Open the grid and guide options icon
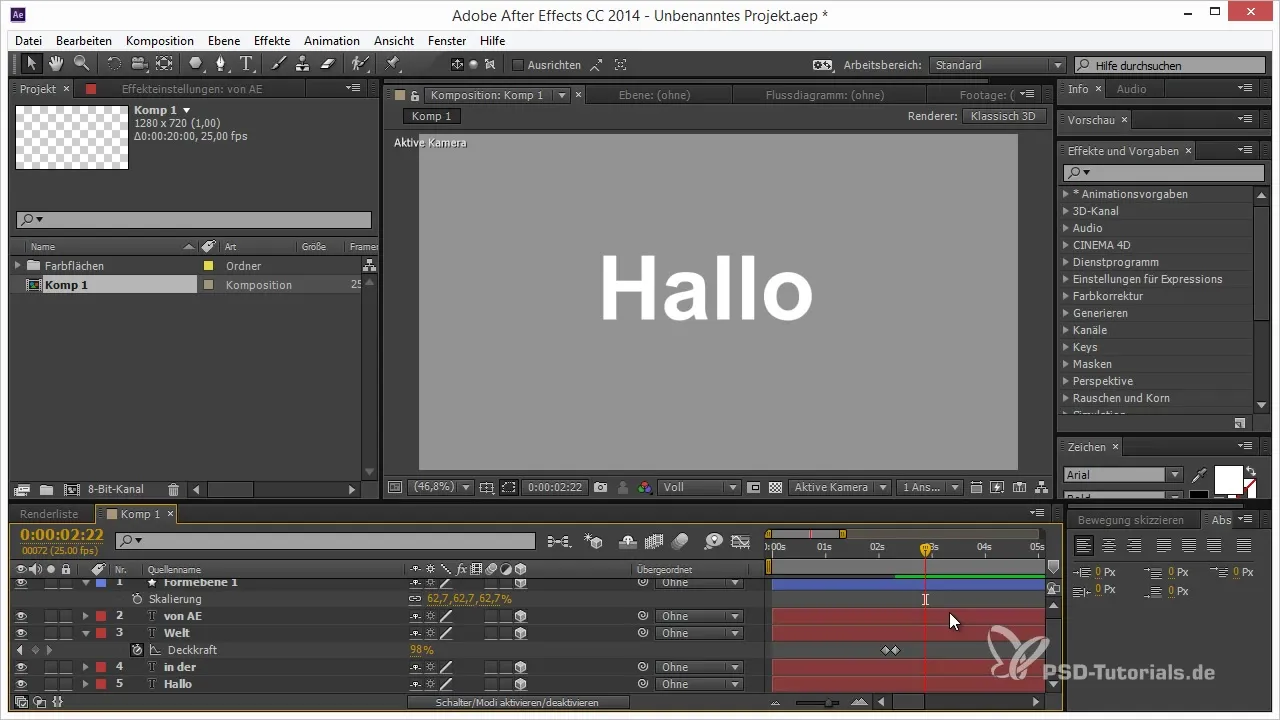 [486, 487]
